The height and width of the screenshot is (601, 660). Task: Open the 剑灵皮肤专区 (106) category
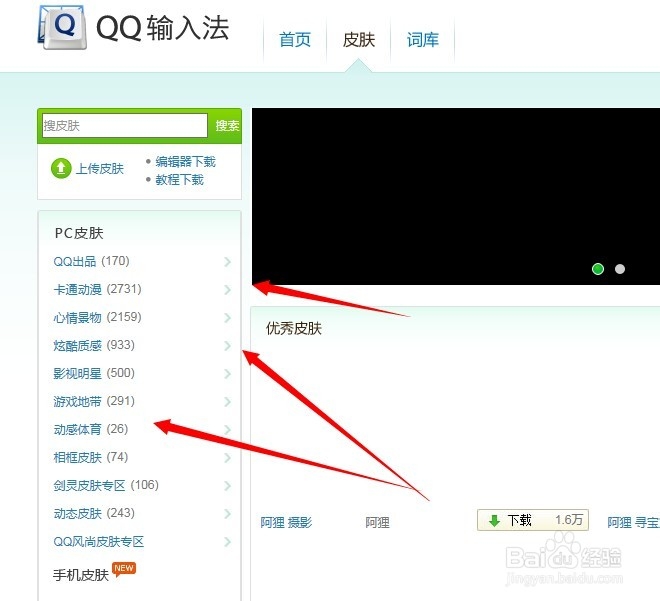(x=106, y=485)
